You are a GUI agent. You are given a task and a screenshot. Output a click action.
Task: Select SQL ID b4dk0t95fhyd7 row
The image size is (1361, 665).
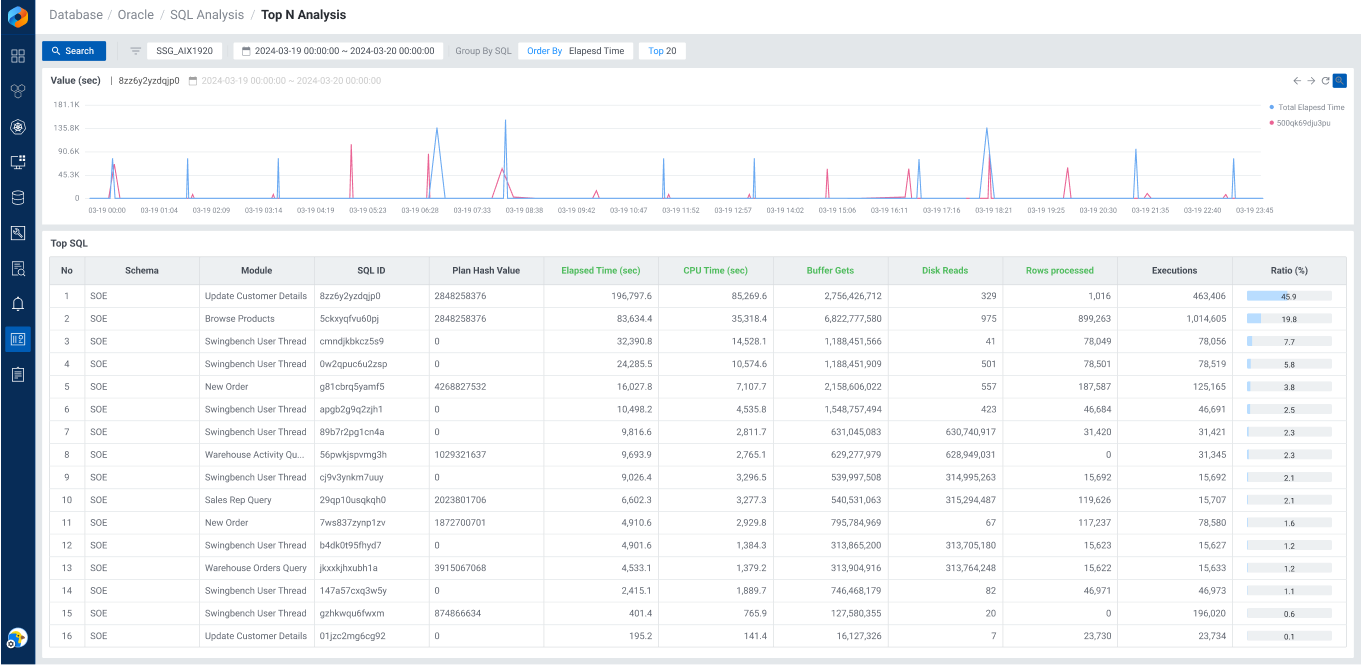[697, 545]
